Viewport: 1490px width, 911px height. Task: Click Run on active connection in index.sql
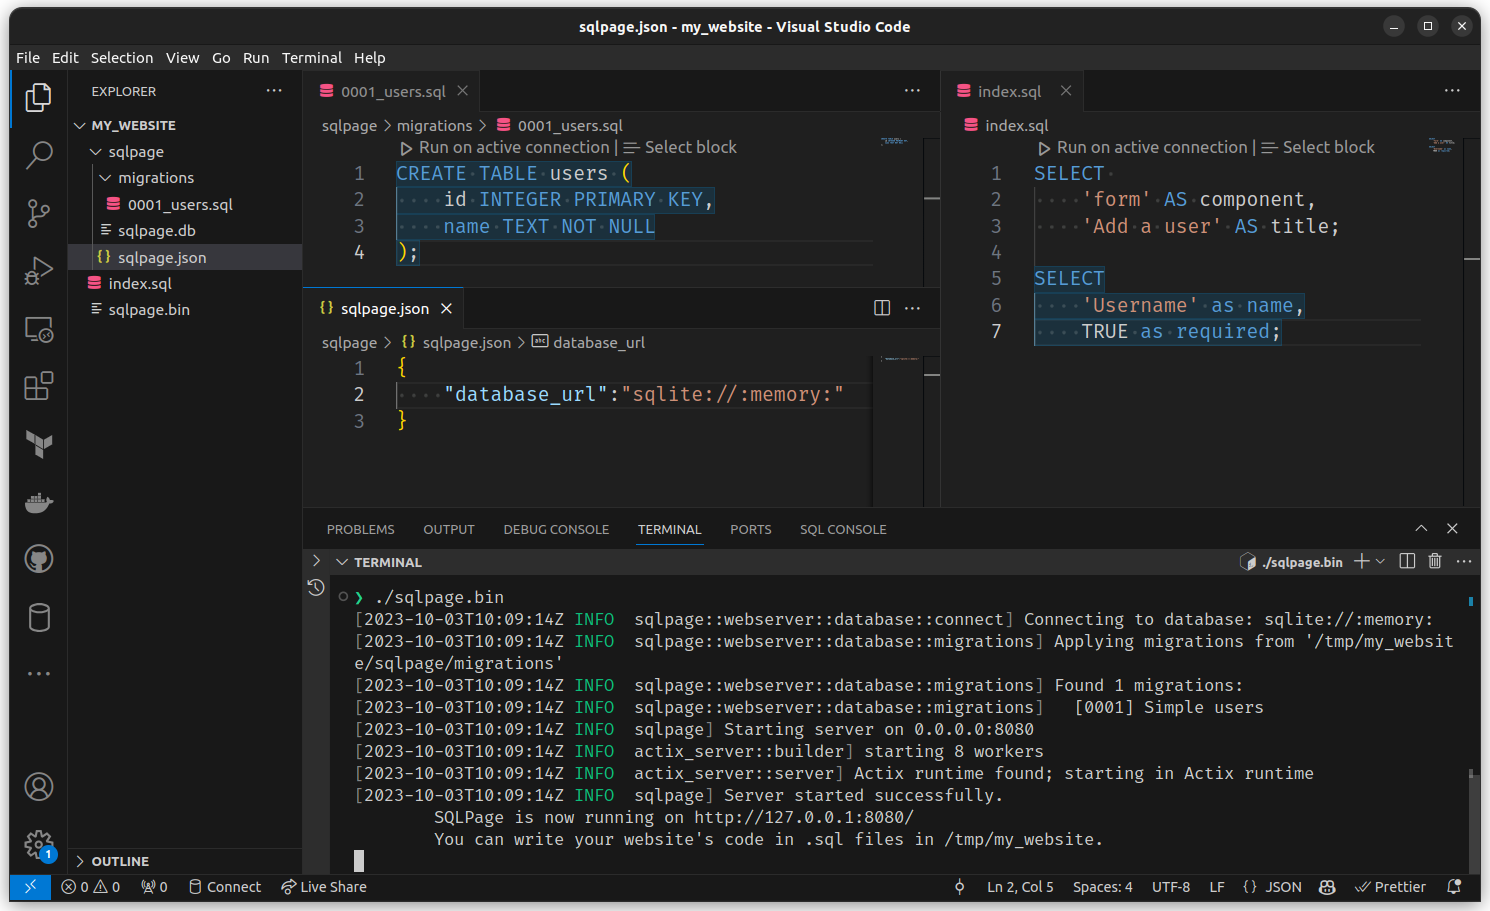pyautogui.click(x=1152, y=148)
